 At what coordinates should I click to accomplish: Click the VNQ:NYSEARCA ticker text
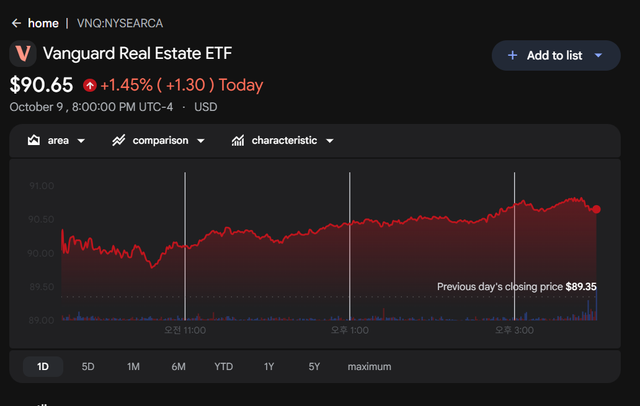click(120, 23)
